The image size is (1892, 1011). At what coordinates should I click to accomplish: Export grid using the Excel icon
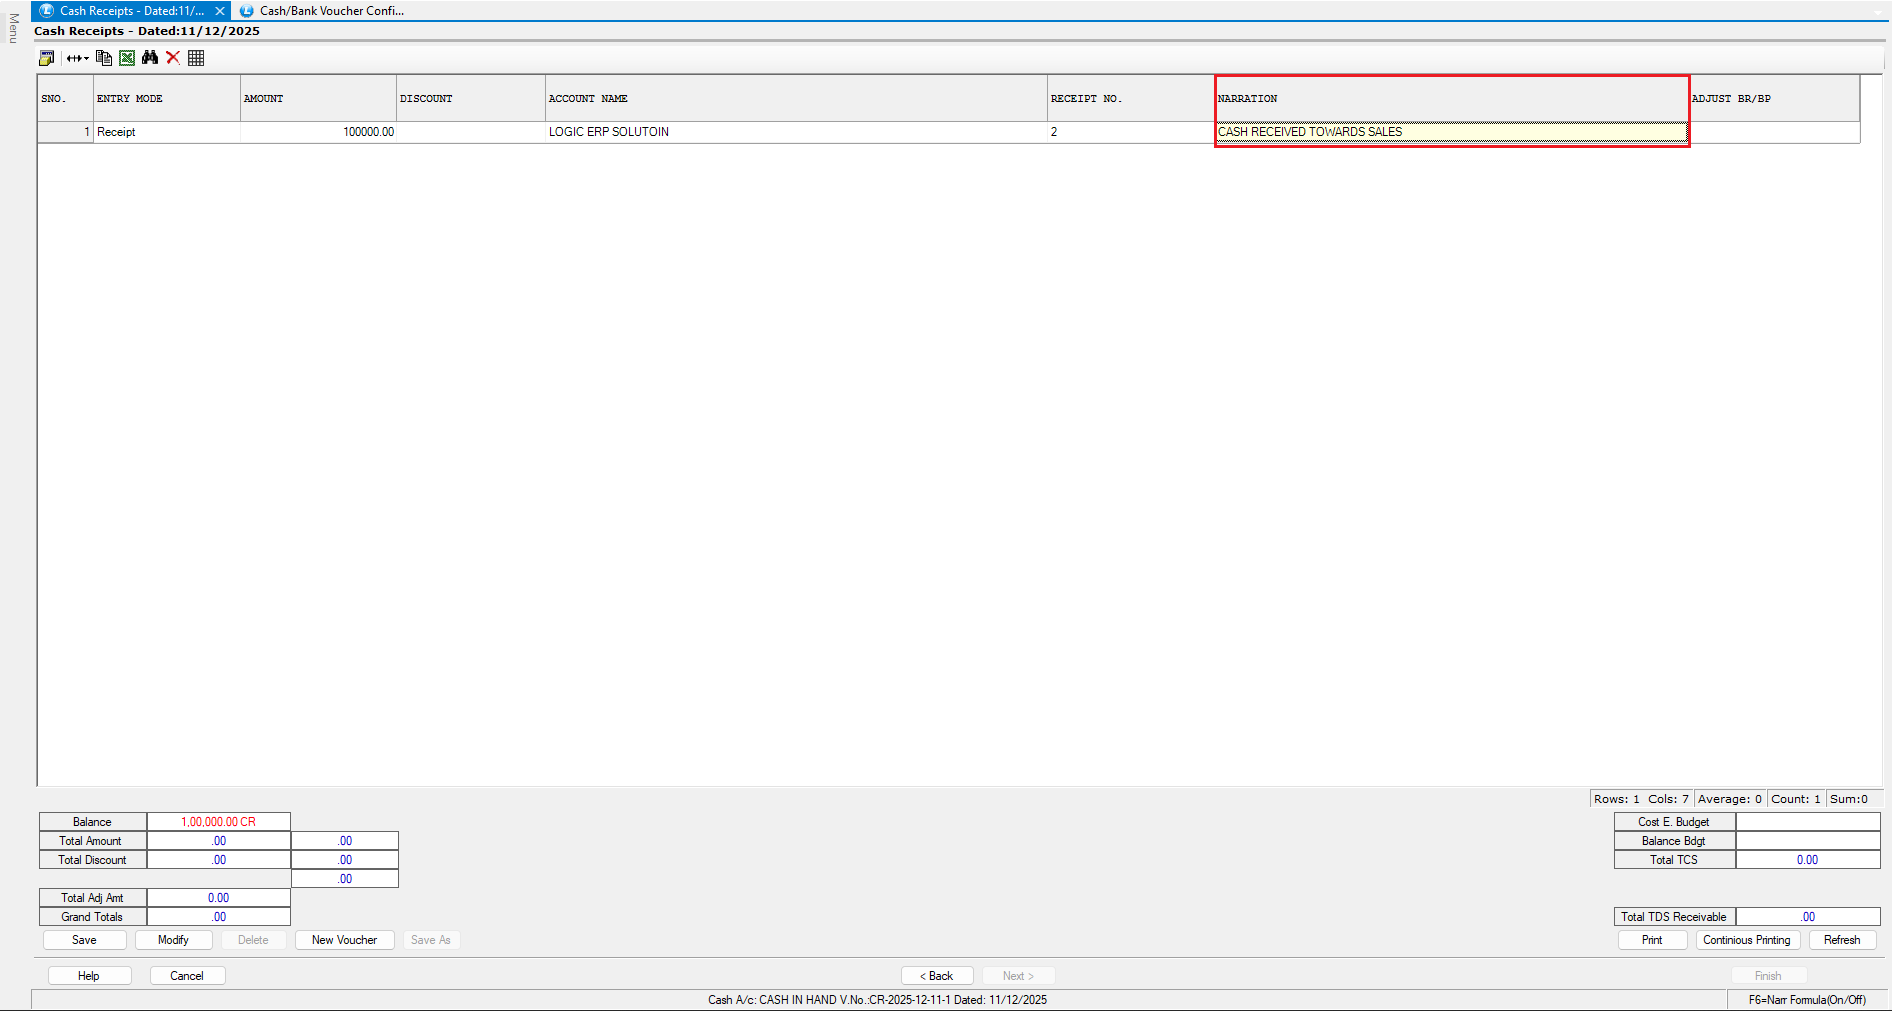point(127,58)
